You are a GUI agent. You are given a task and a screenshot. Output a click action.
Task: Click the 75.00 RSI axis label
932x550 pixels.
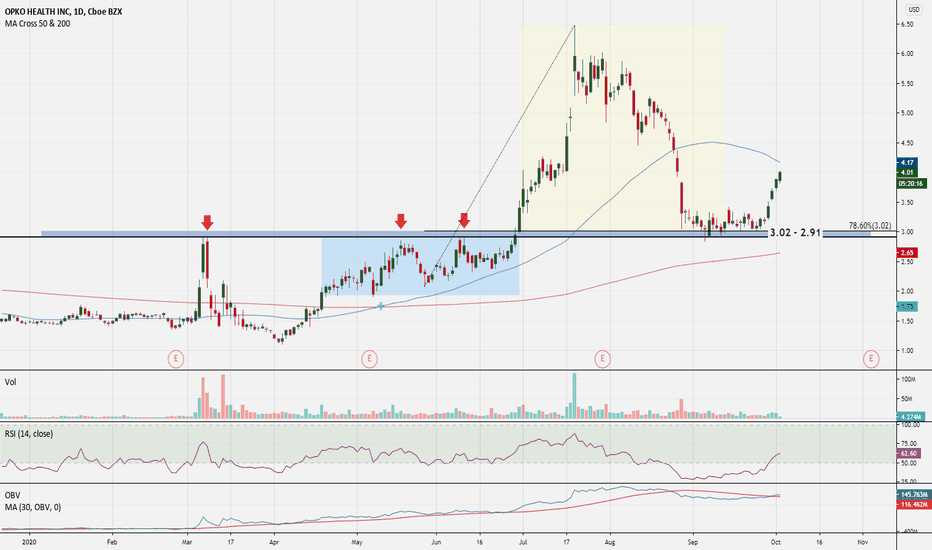click(x=909, y=444)
